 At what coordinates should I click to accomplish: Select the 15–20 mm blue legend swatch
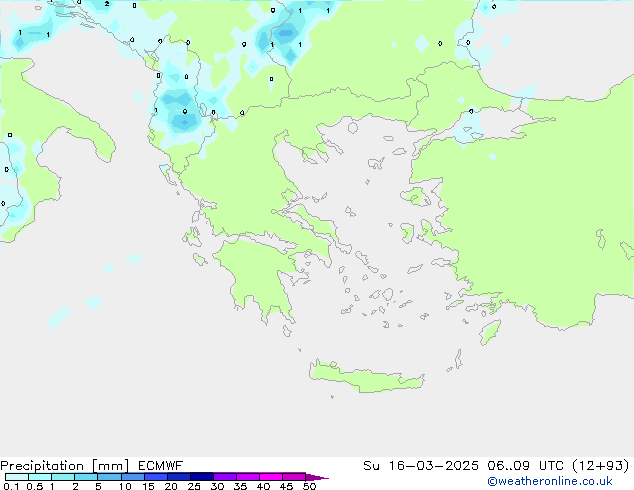156,477
